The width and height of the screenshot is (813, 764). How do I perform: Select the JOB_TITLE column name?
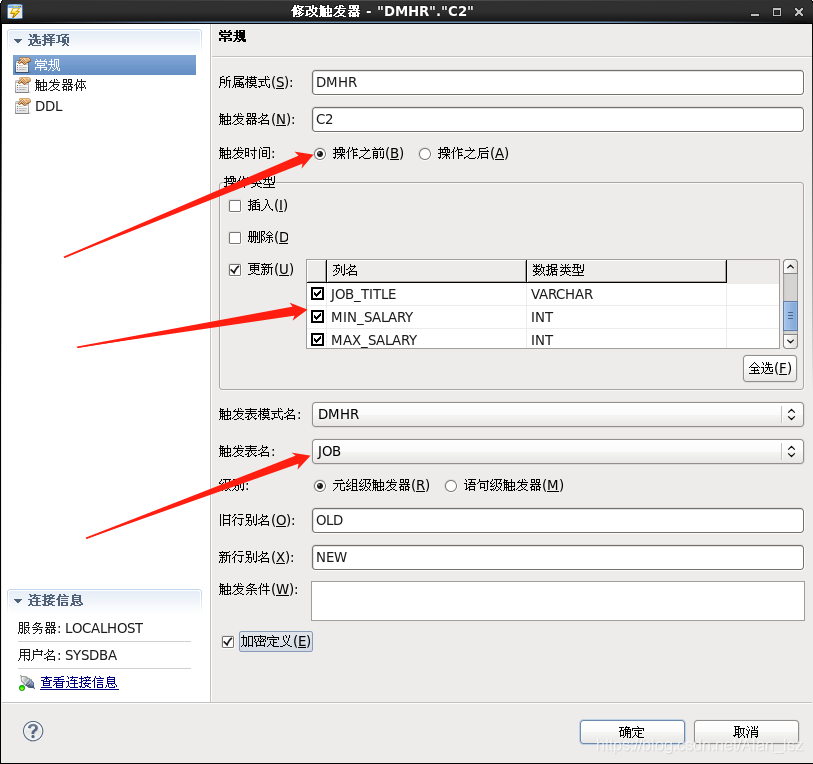click(363, 294)
